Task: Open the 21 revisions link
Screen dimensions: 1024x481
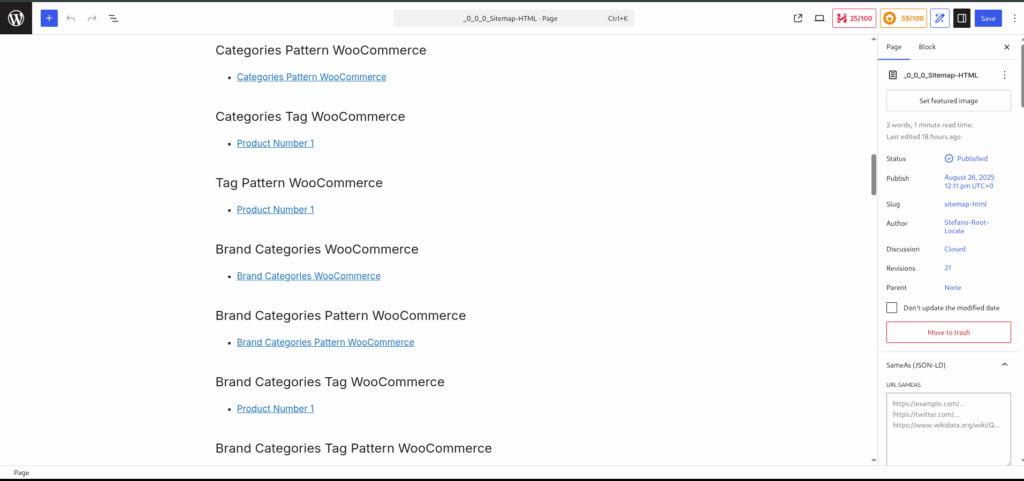Action: (948, 268)
